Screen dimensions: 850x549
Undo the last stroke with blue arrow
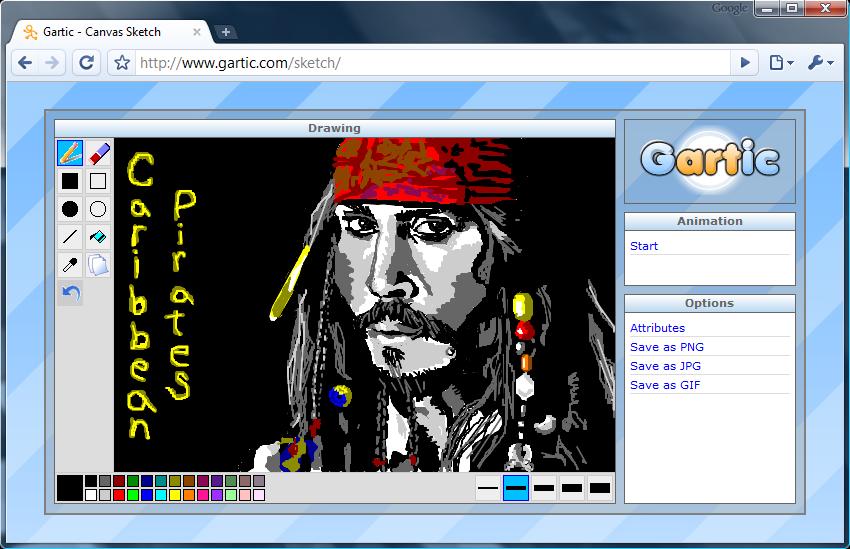pyautogui.click(x=70, y=293)
